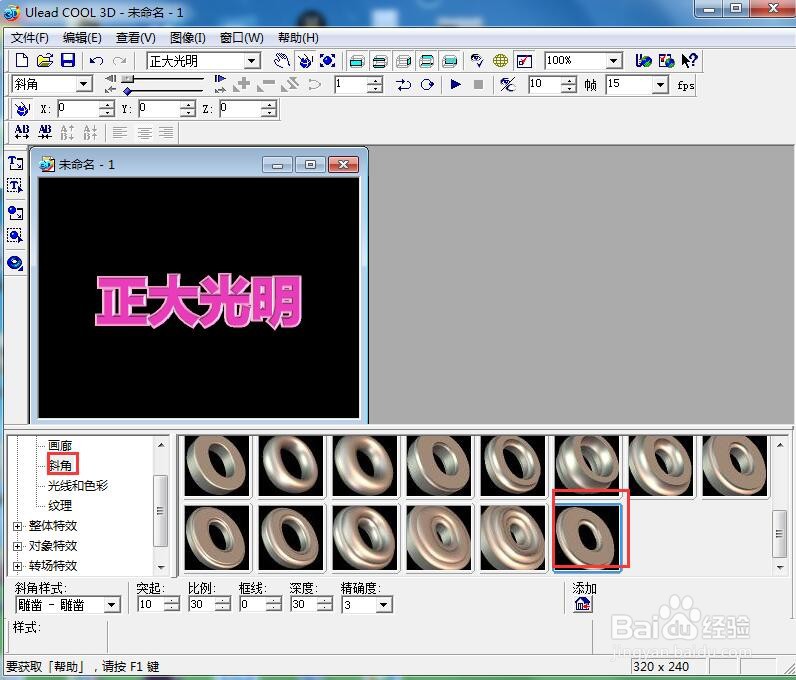Viewport: 796px width, 680px height.
Task: Click the 框线 value field
Action: pos(253,604)
